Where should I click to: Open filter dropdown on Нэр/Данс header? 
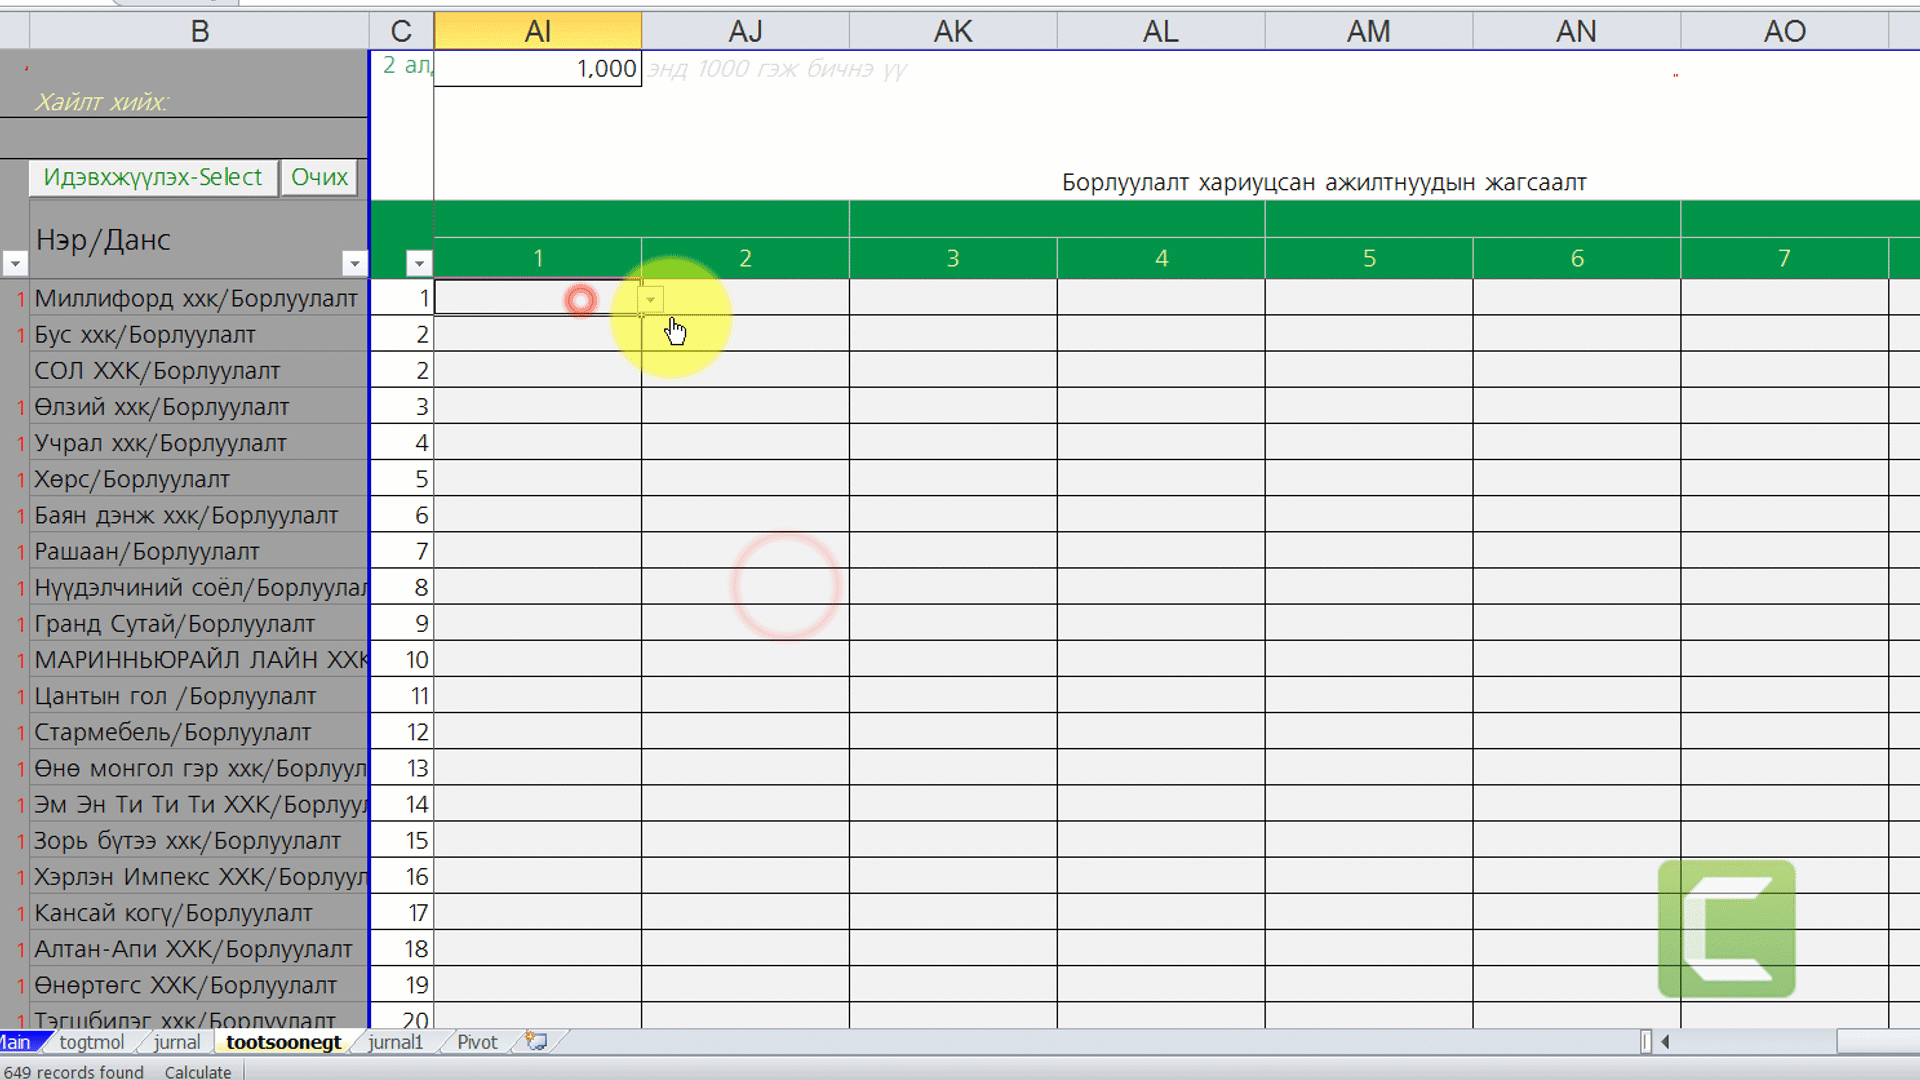pos(354,263)
